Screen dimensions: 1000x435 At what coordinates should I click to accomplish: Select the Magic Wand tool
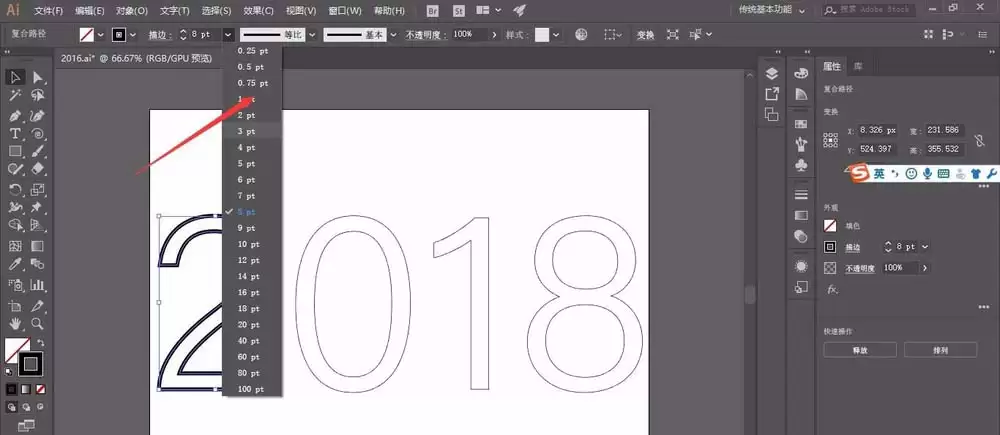pyautogui.click(x=15, y=96)
